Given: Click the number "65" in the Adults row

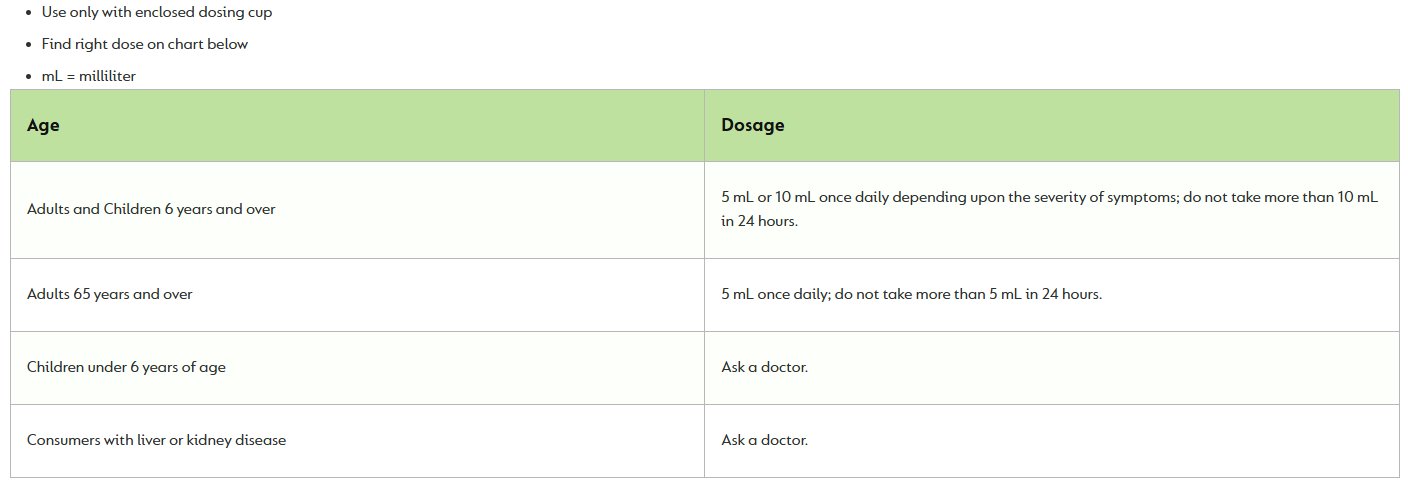Looking at the screenshot, I should pos(82,295).
